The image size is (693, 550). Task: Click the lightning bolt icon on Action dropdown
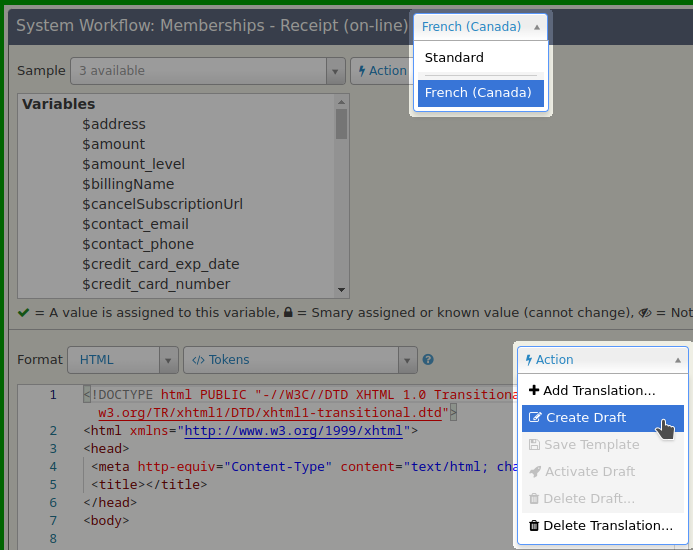(529, 360)
